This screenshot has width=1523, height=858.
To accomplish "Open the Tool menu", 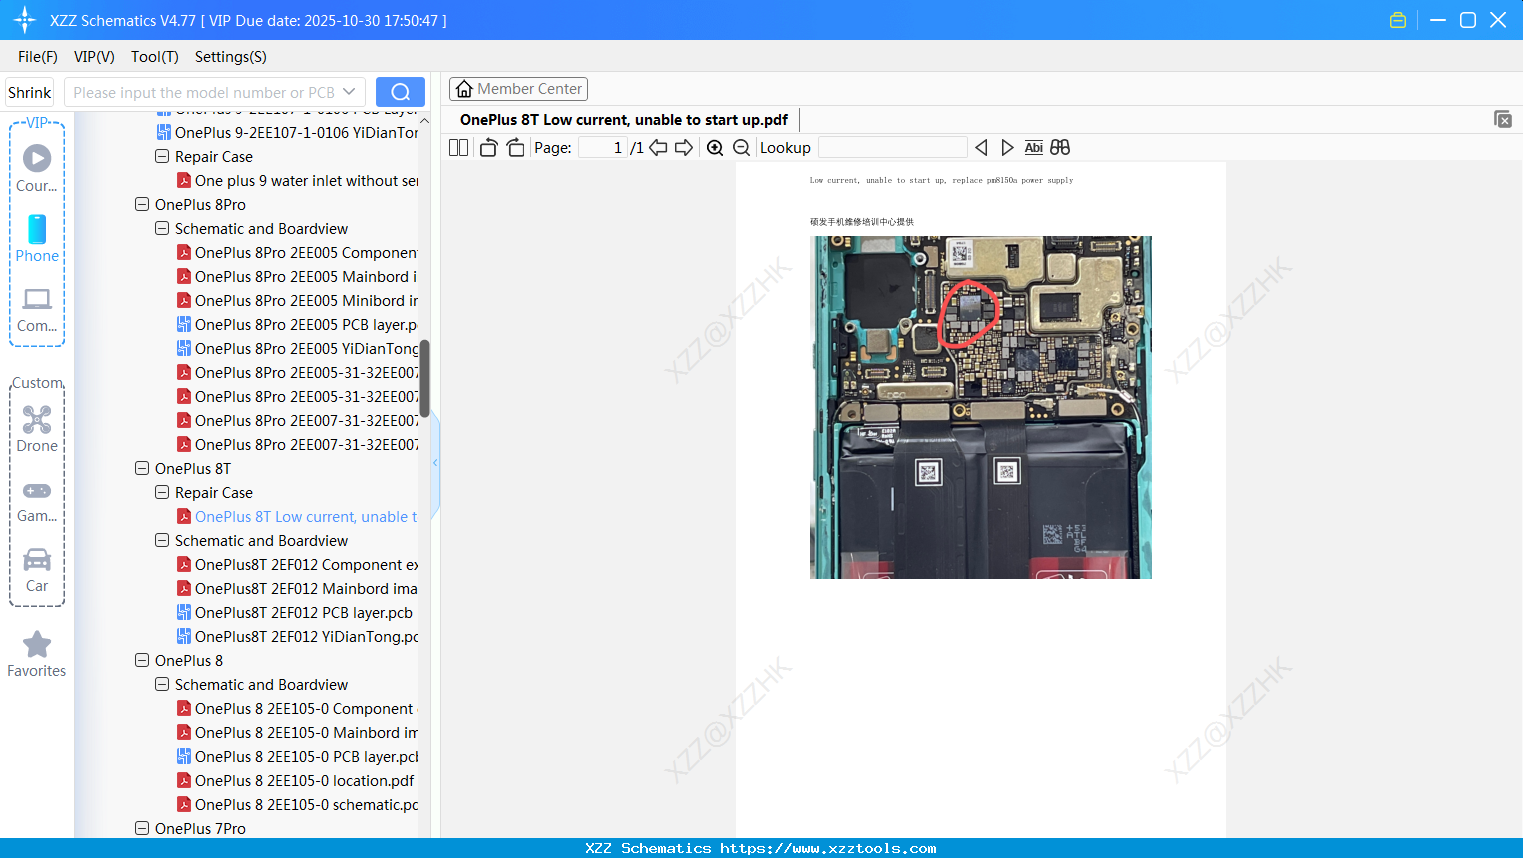I will pyautogui.click(x=154, y=57).
